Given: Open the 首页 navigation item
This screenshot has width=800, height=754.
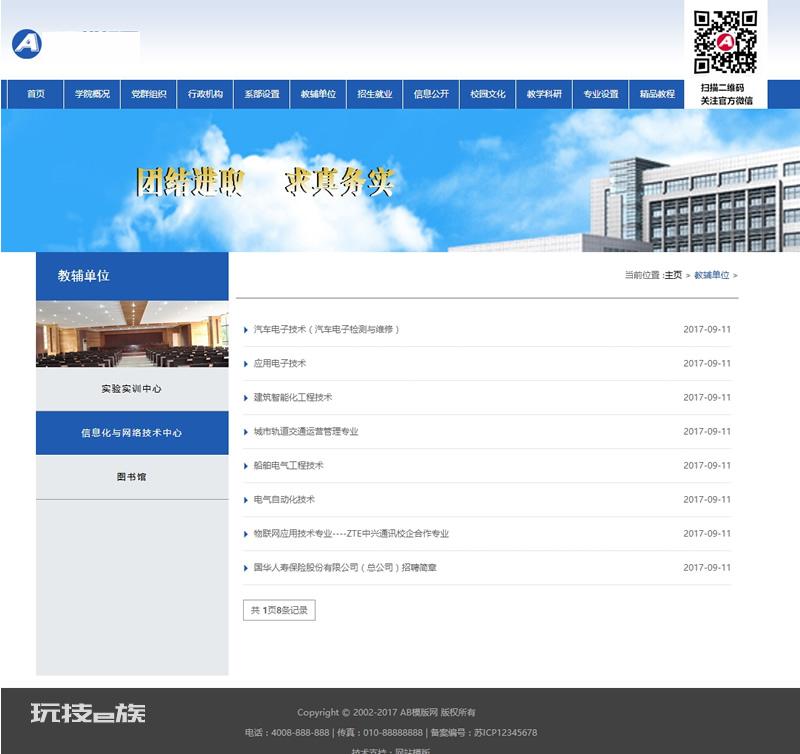Looking at the screenshot, I should click(x=36, y=94).
